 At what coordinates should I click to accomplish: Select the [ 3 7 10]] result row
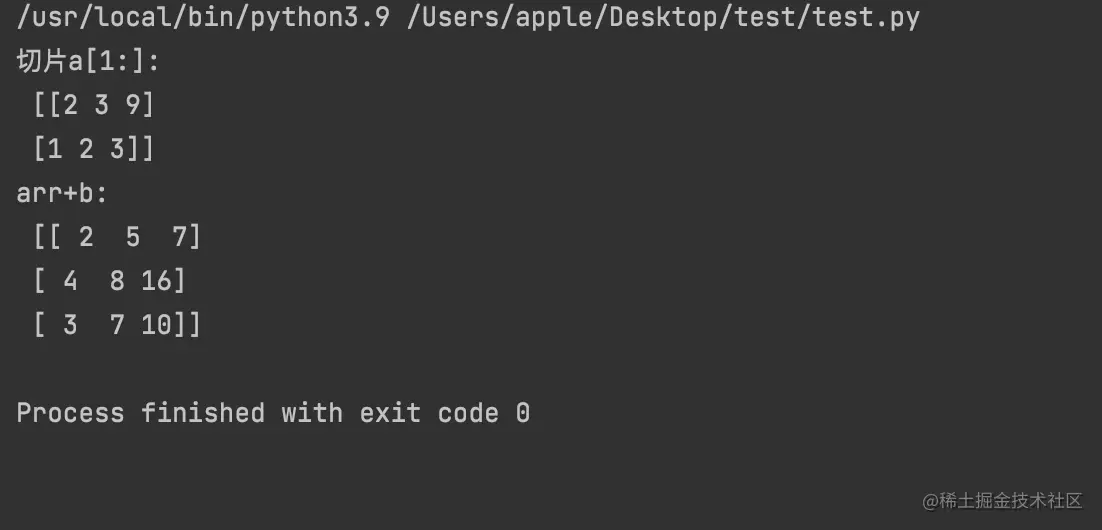coord(117,325)
